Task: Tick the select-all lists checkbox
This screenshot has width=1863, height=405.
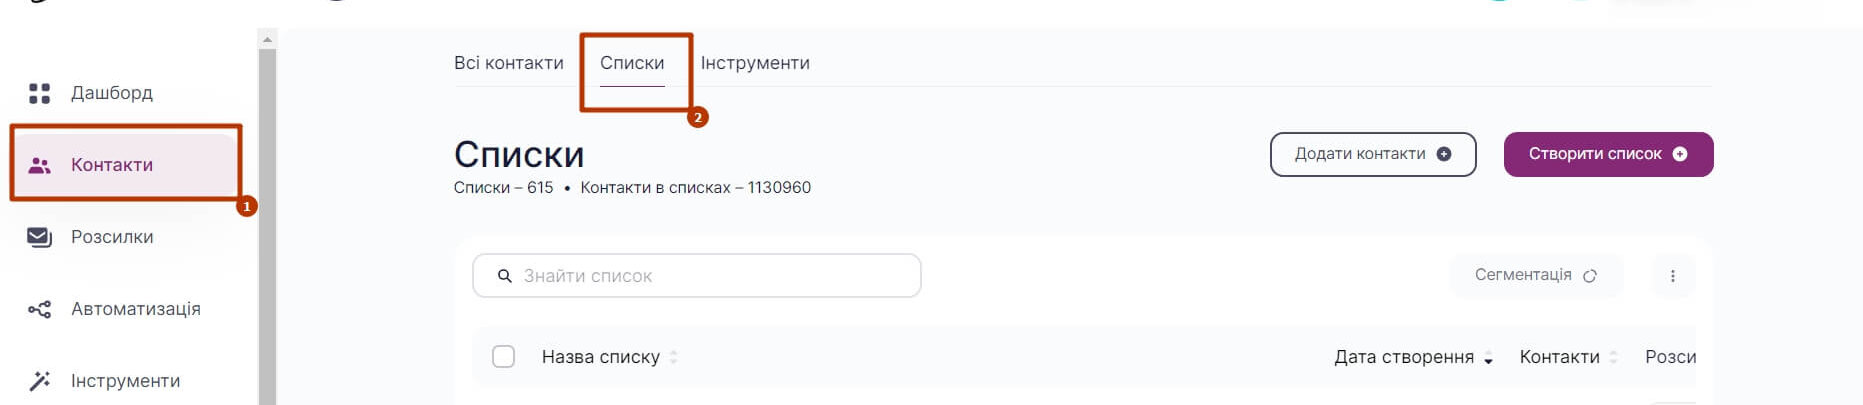Action: [504, 357]
